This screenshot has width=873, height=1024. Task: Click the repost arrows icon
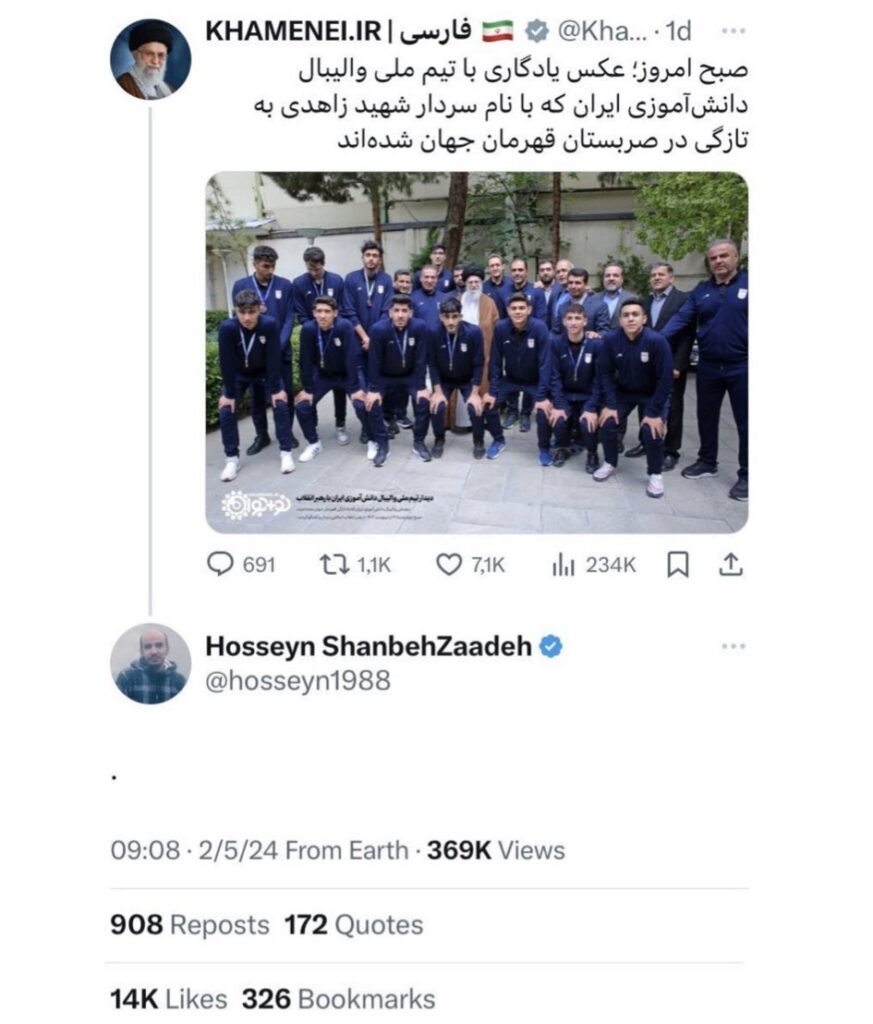334,564
